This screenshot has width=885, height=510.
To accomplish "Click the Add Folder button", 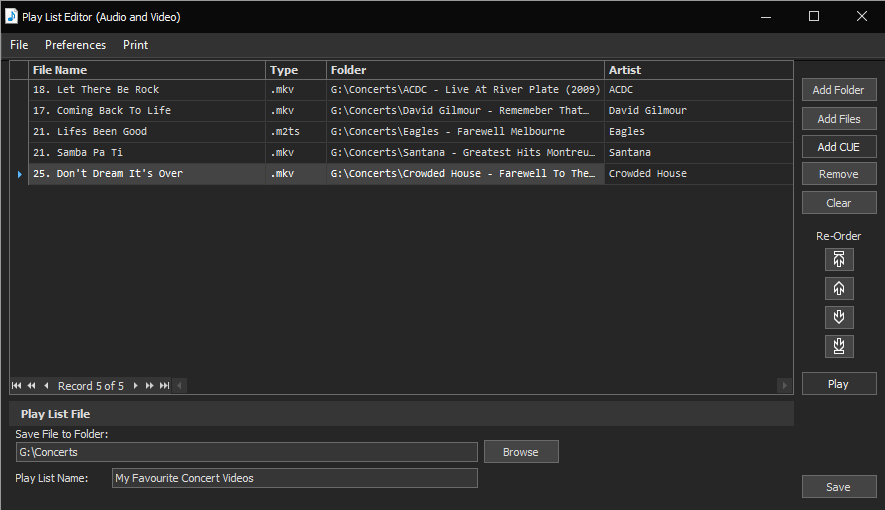I will pos(838,90).
